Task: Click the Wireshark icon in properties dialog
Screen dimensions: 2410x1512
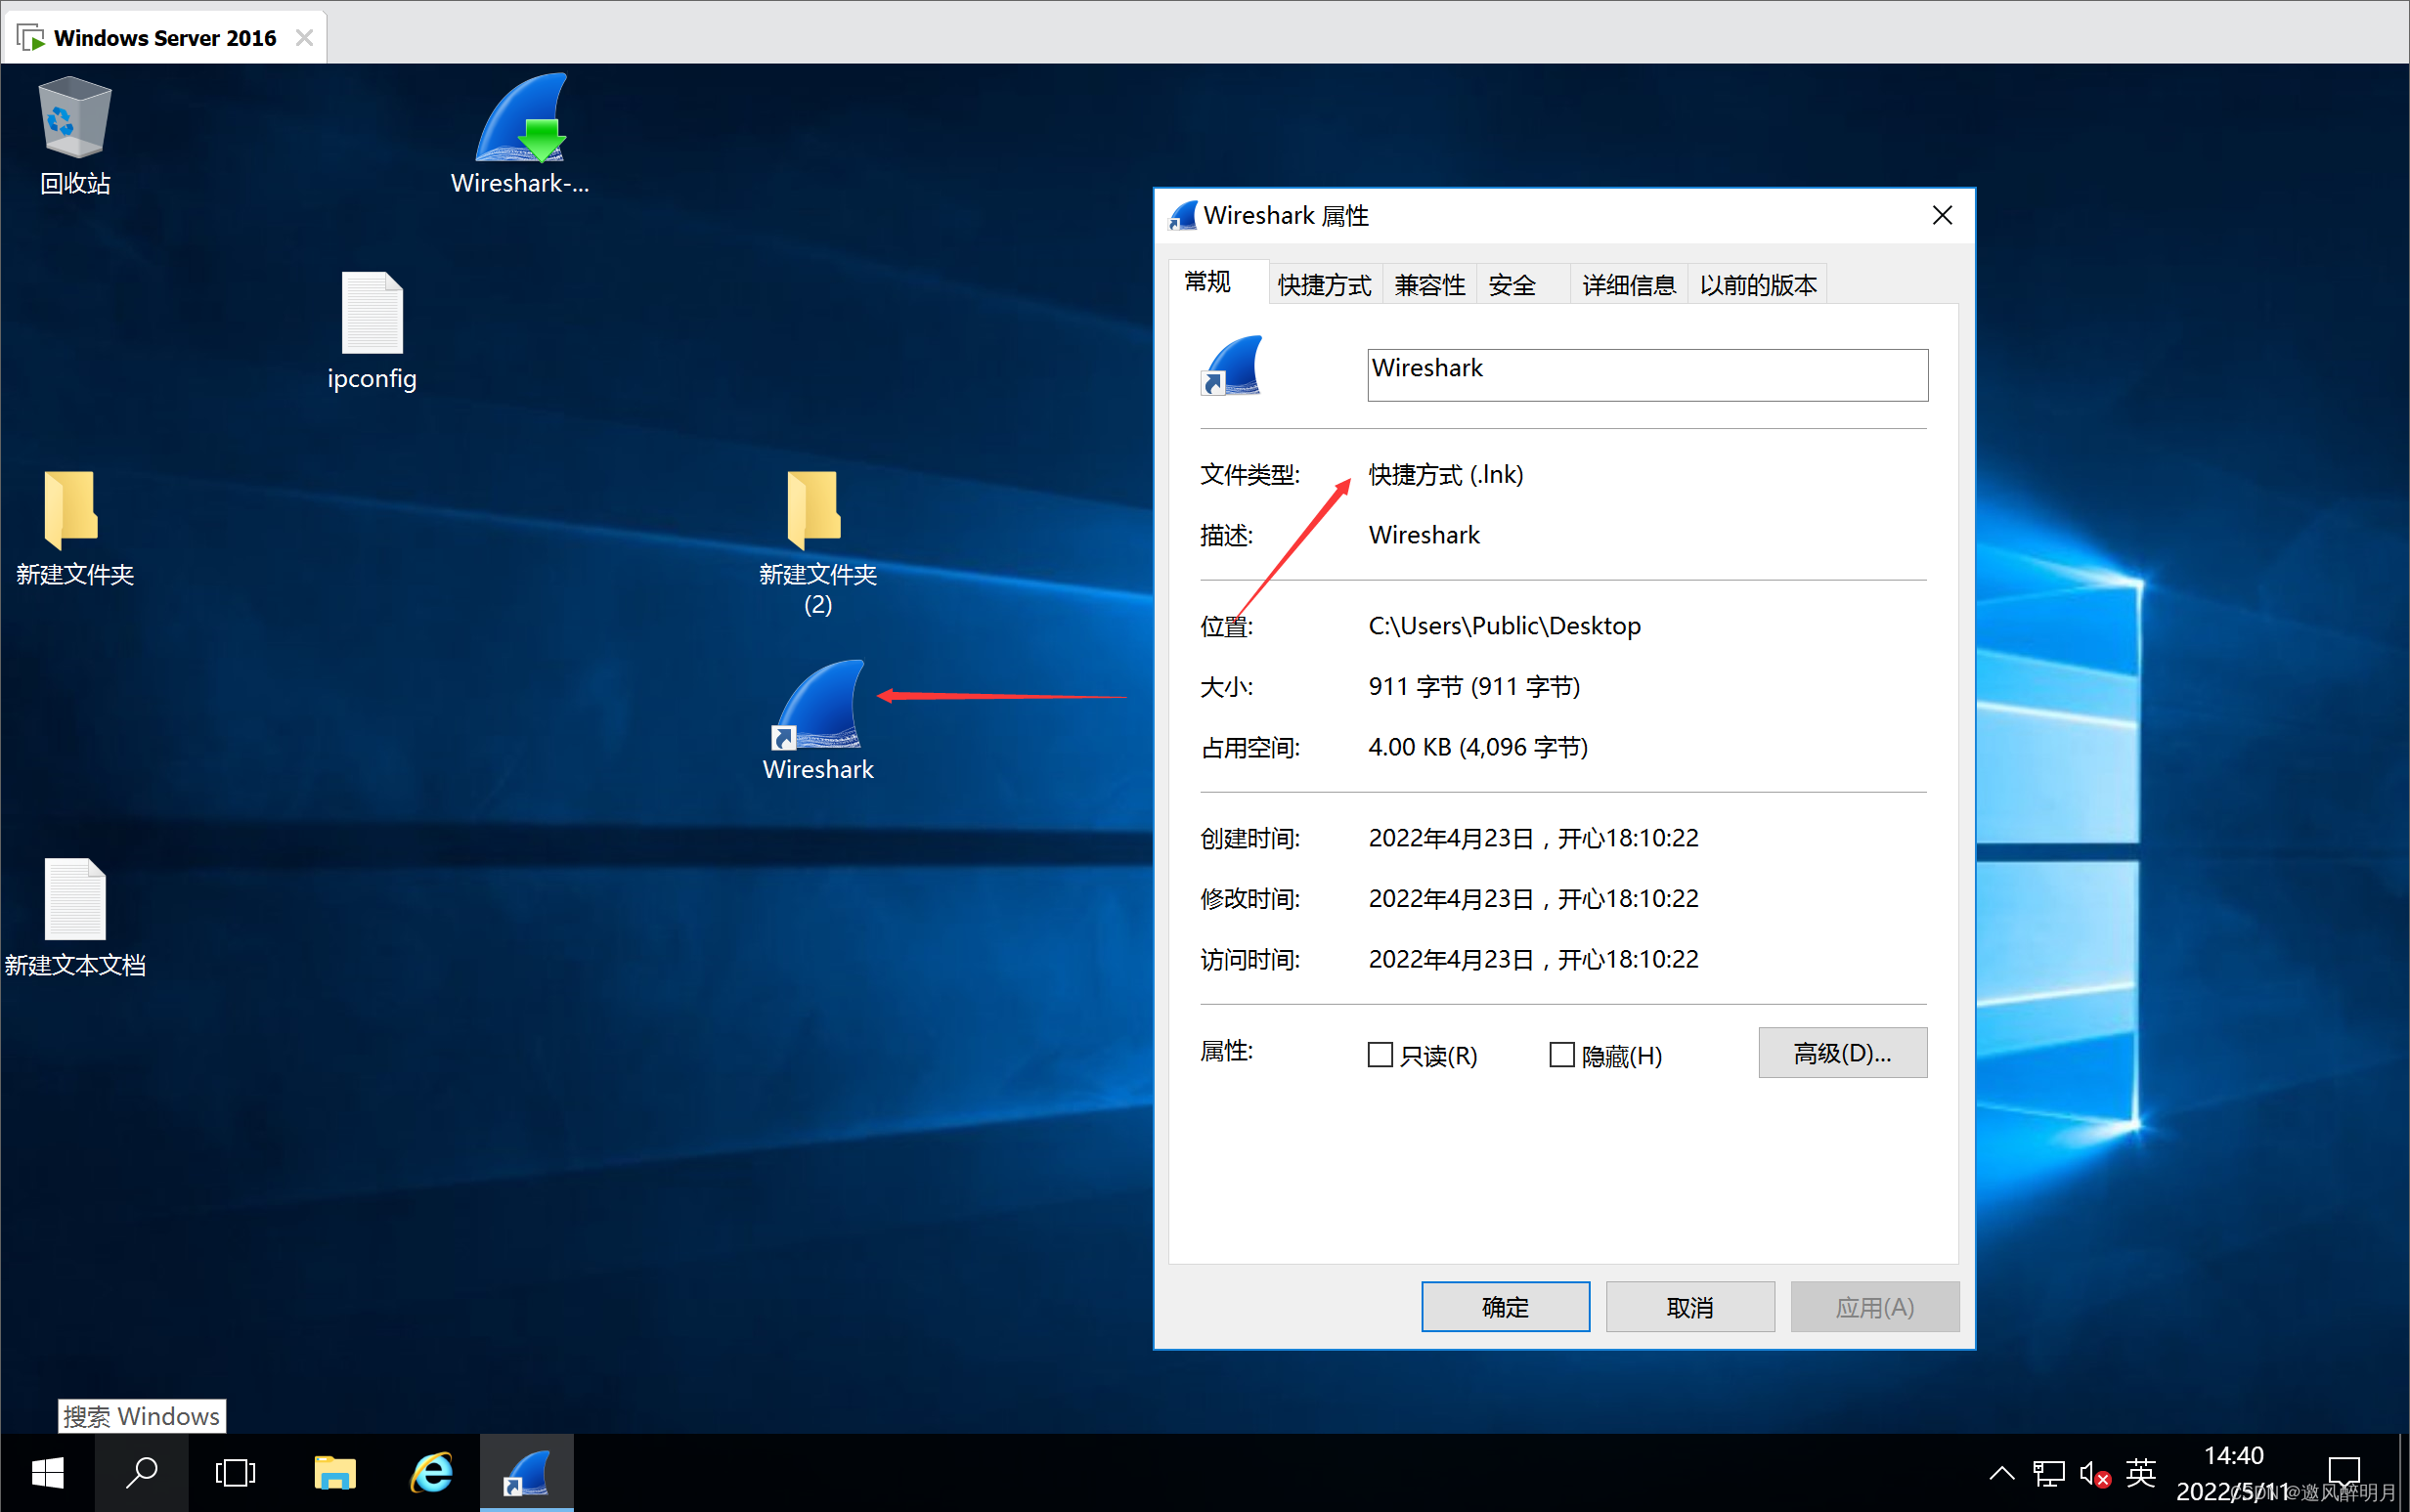Action: click(1232, 366)
